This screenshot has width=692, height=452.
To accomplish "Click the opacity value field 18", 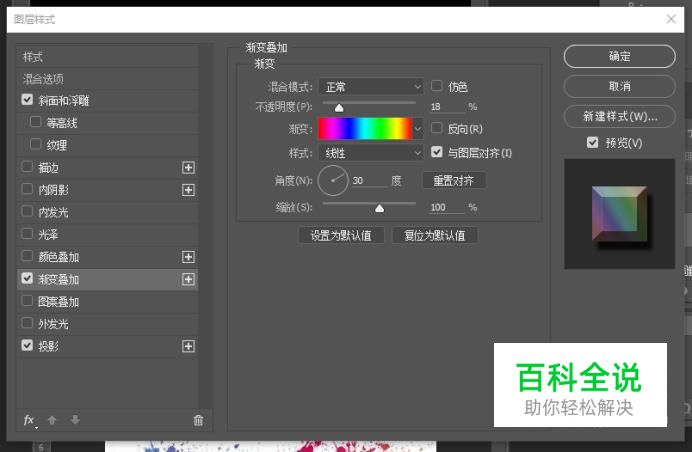I will pyautogui.click(x=447, y=107).
